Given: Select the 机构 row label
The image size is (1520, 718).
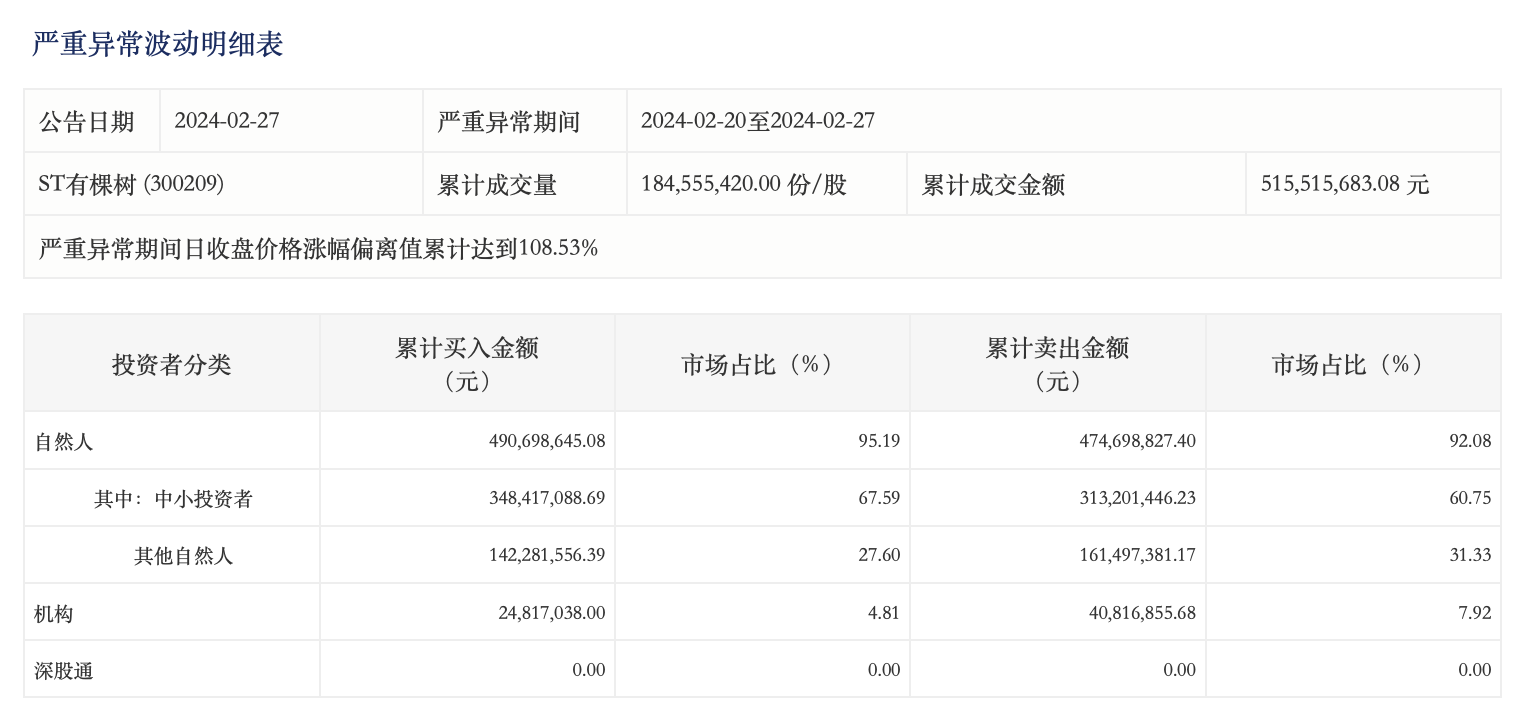Looking at the screenshot, I should pos(54,613).
